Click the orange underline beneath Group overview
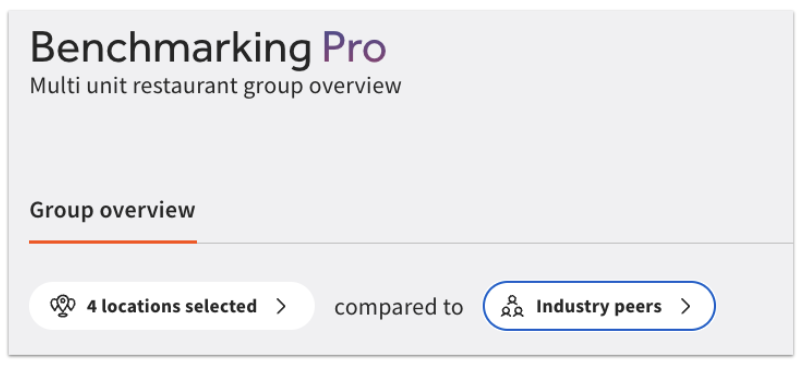This screenshot has height=366, width=806. (113, 242)
